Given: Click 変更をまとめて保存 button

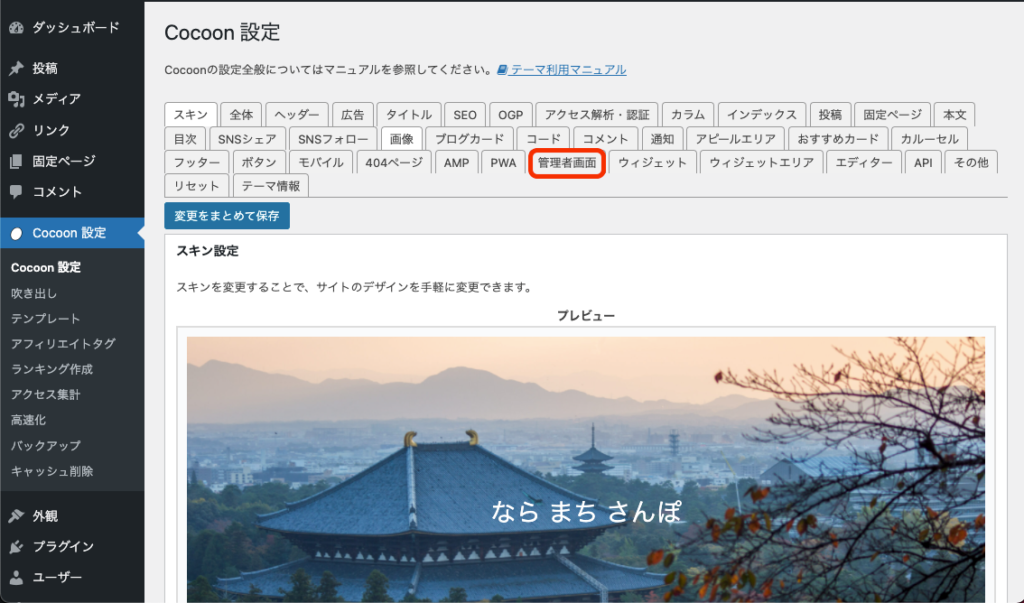Looking at the screenshot, I should coord(227,216).
